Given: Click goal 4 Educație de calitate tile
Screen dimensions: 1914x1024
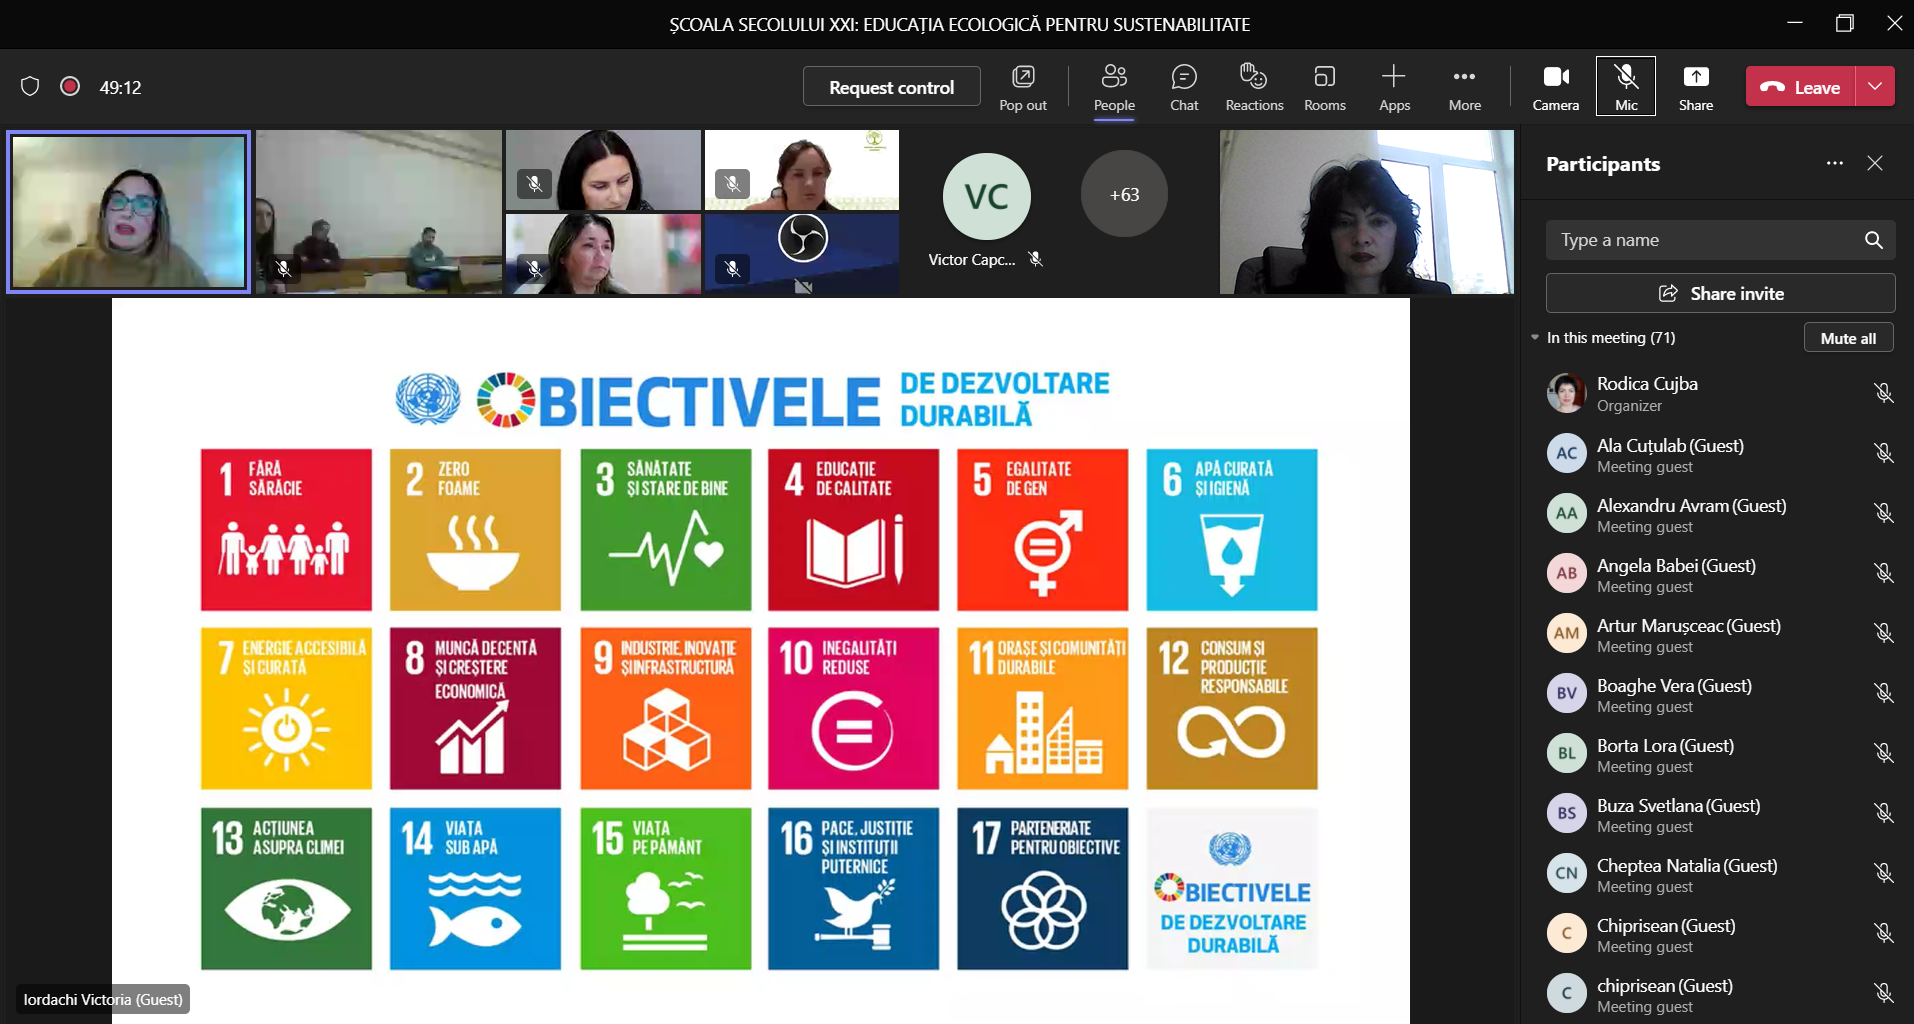Looking at the screenshot, I should coord(853,530).
